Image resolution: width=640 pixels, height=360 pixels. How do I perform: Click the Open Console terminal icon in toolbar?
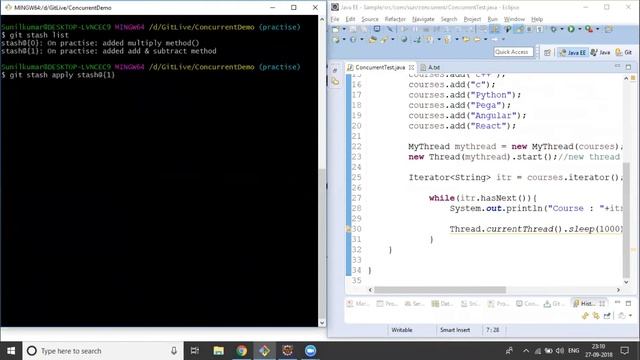[377, 29]
